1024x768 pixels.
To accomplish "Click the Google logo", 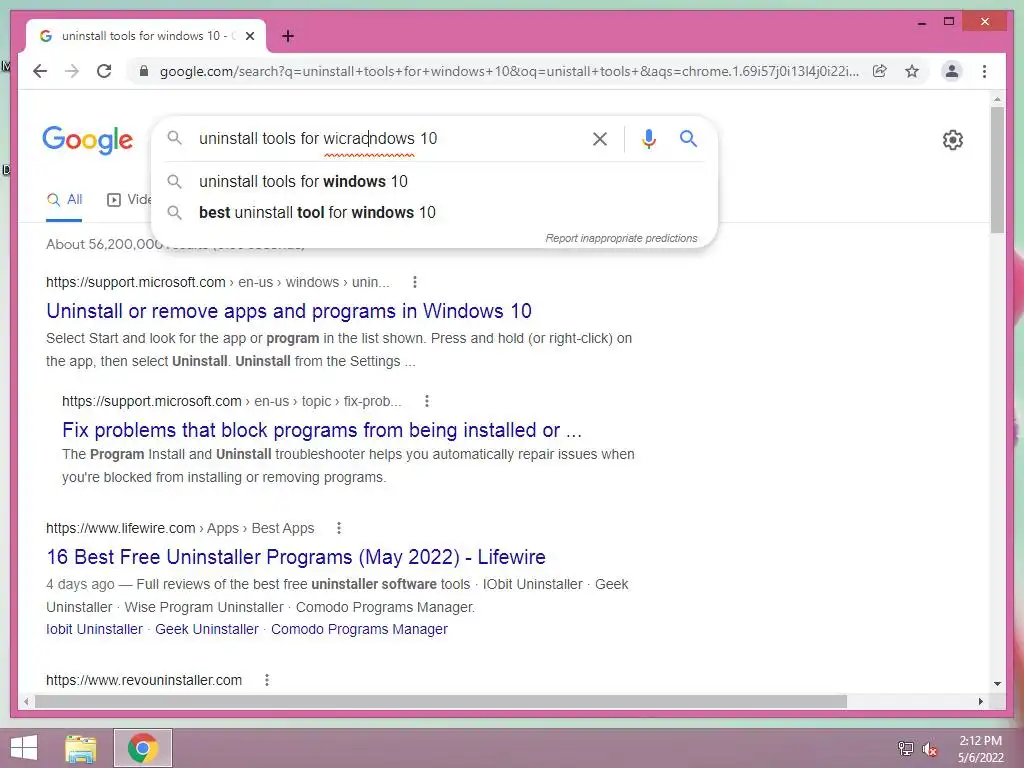I will point(88,140).
